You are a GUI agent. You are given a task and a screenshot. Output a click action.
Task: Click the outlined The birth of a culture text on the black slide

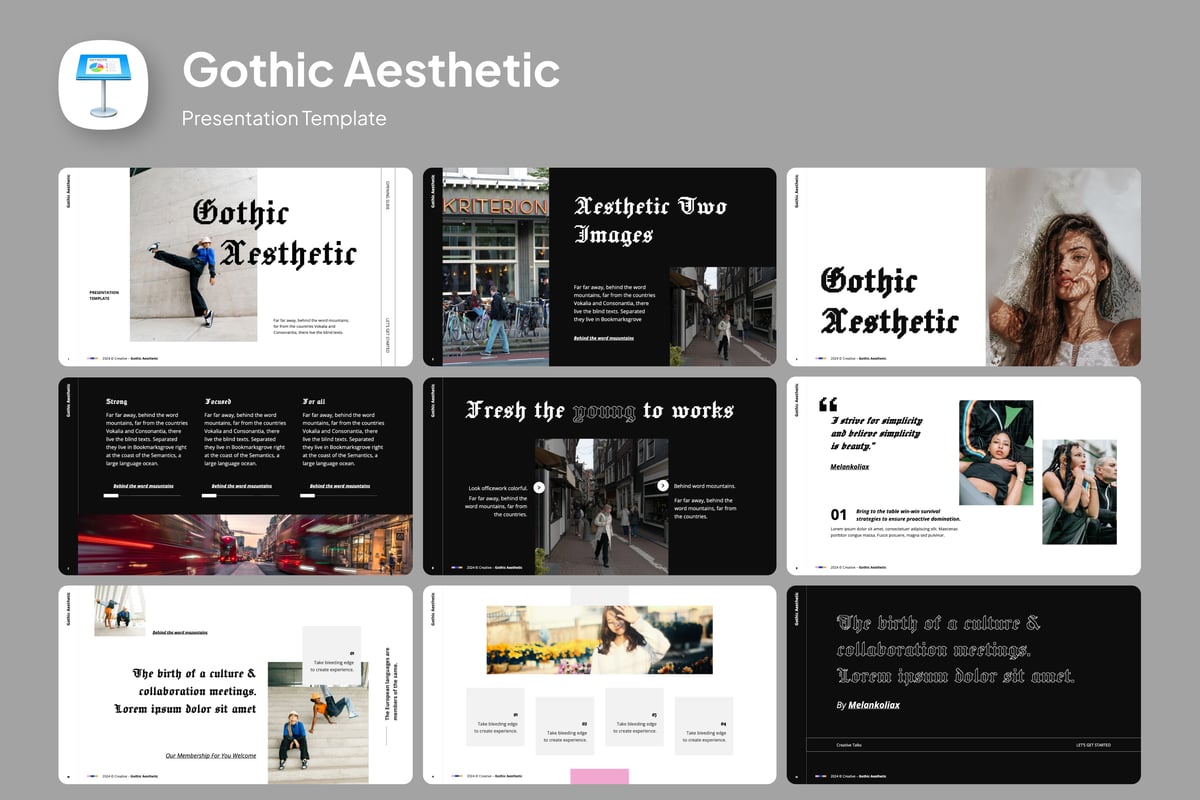pyautogui.click(x=955, y=649)
